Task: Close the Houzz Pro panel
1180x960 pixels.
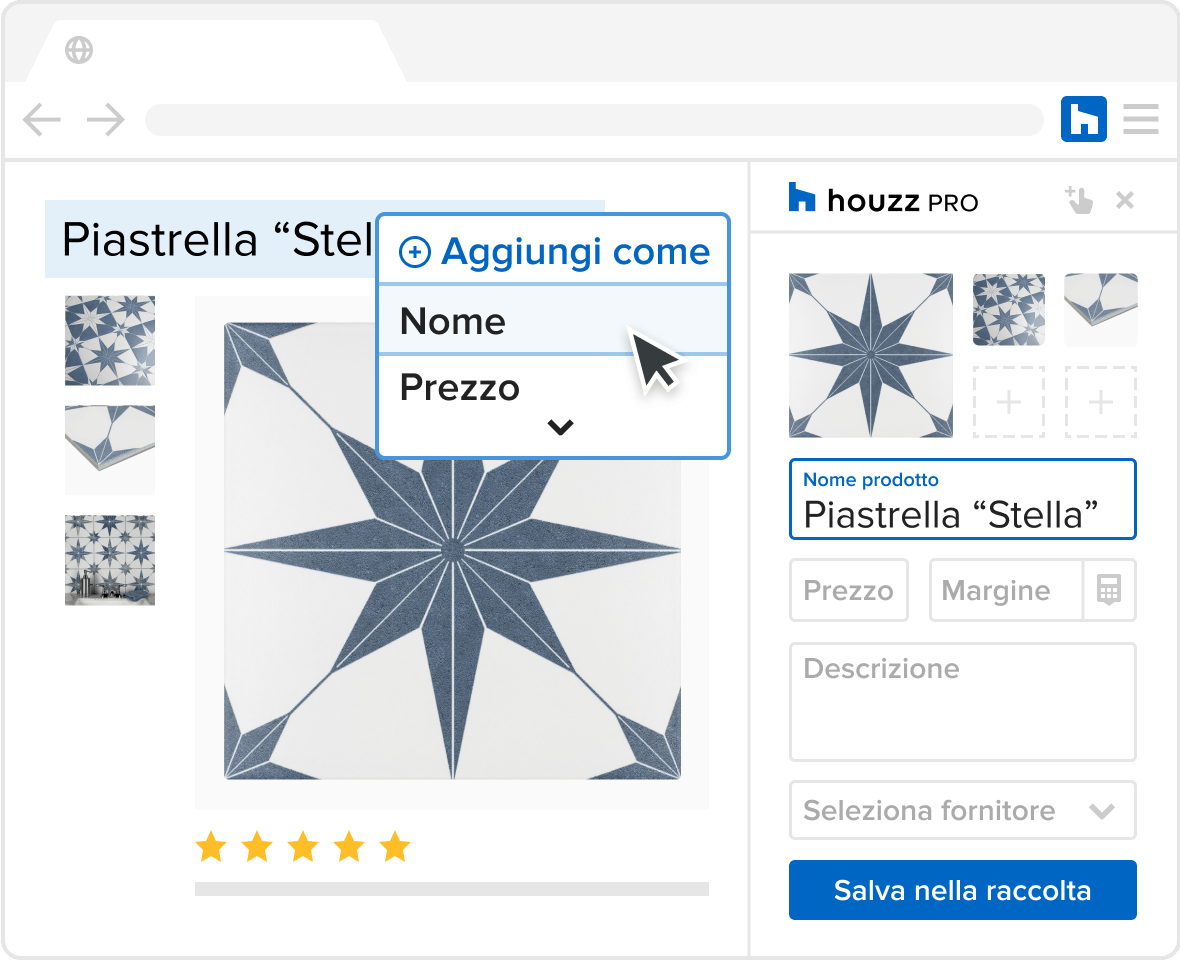Action: 1124,200
